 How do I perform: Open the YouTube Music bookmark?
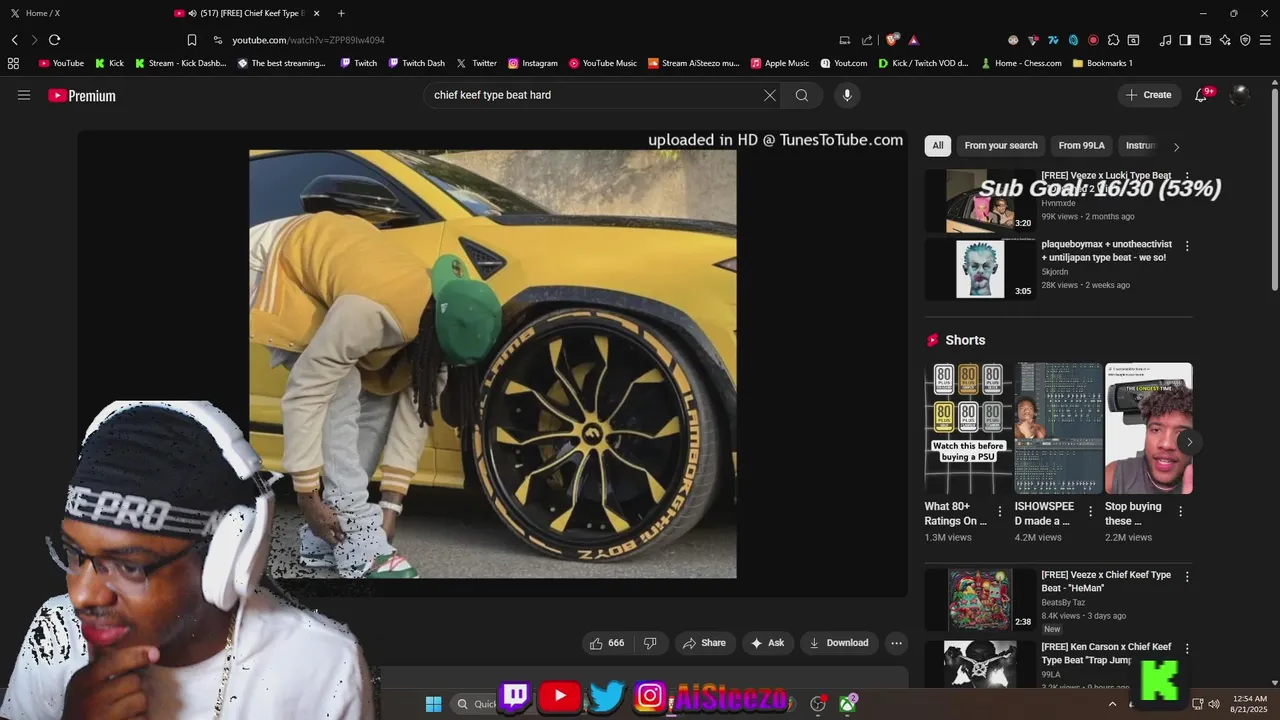(602, 63)
